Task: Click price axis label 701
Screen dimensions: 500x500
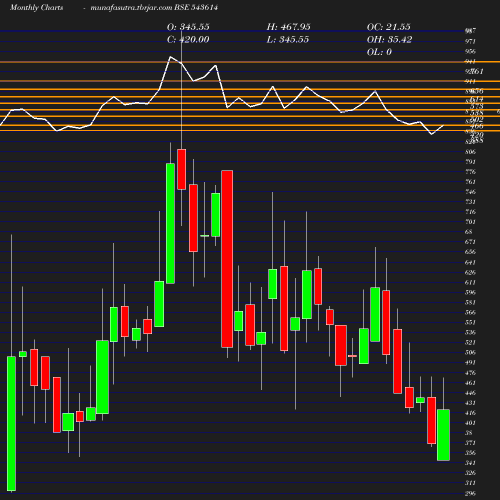Action: [470, 222]
